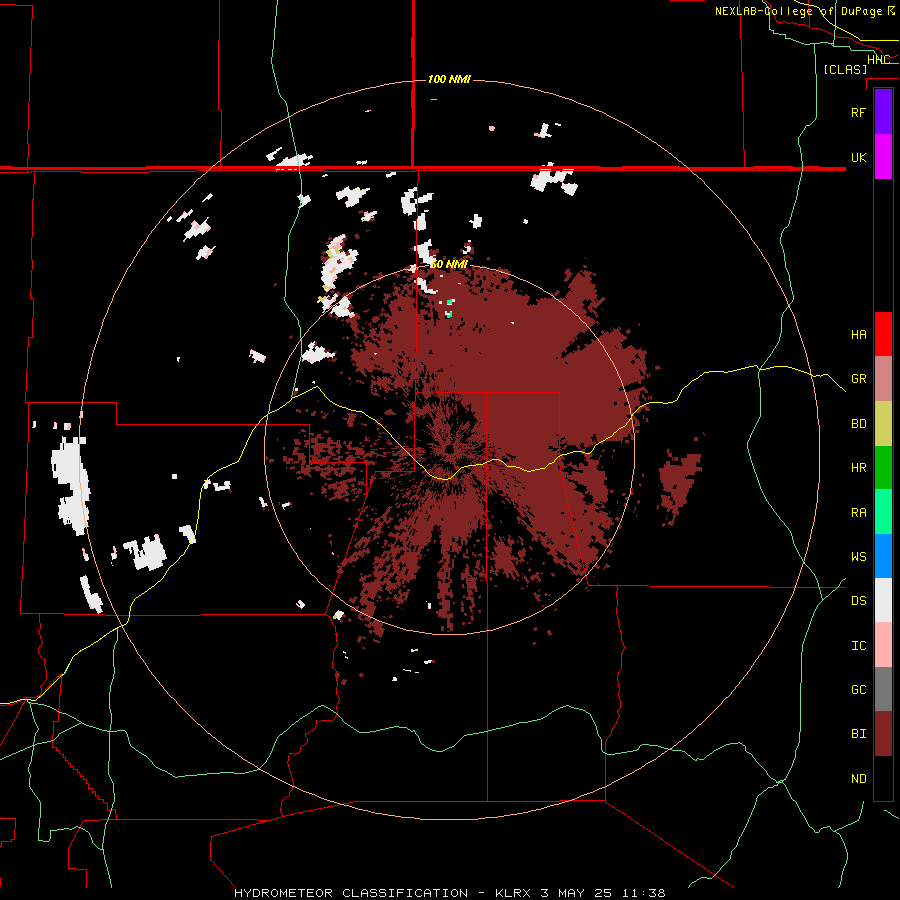Select the red HA legend swatch

point(883,334)
